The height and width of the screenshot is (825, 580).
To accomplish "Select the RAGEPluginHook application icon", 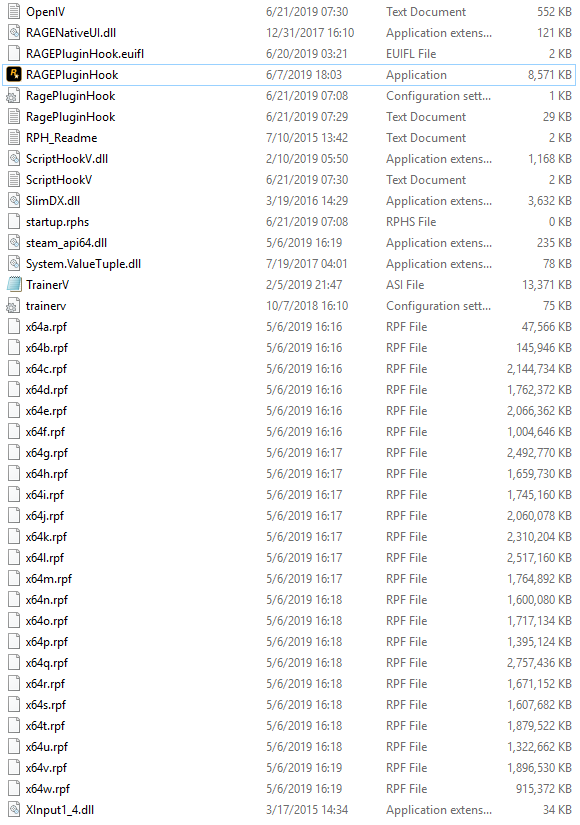I will [14, 75].
